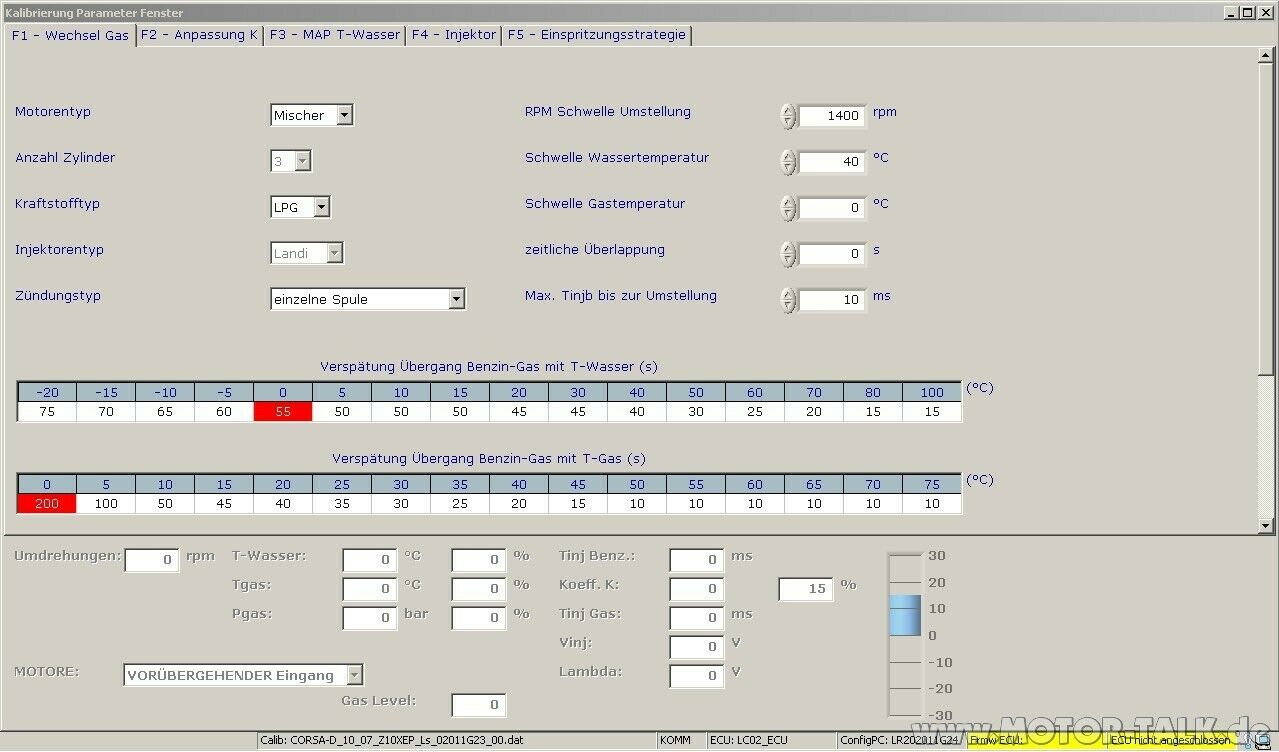Select T-Wasser column header 100
Screen dimensions: 1279x752
coord(932,392)
